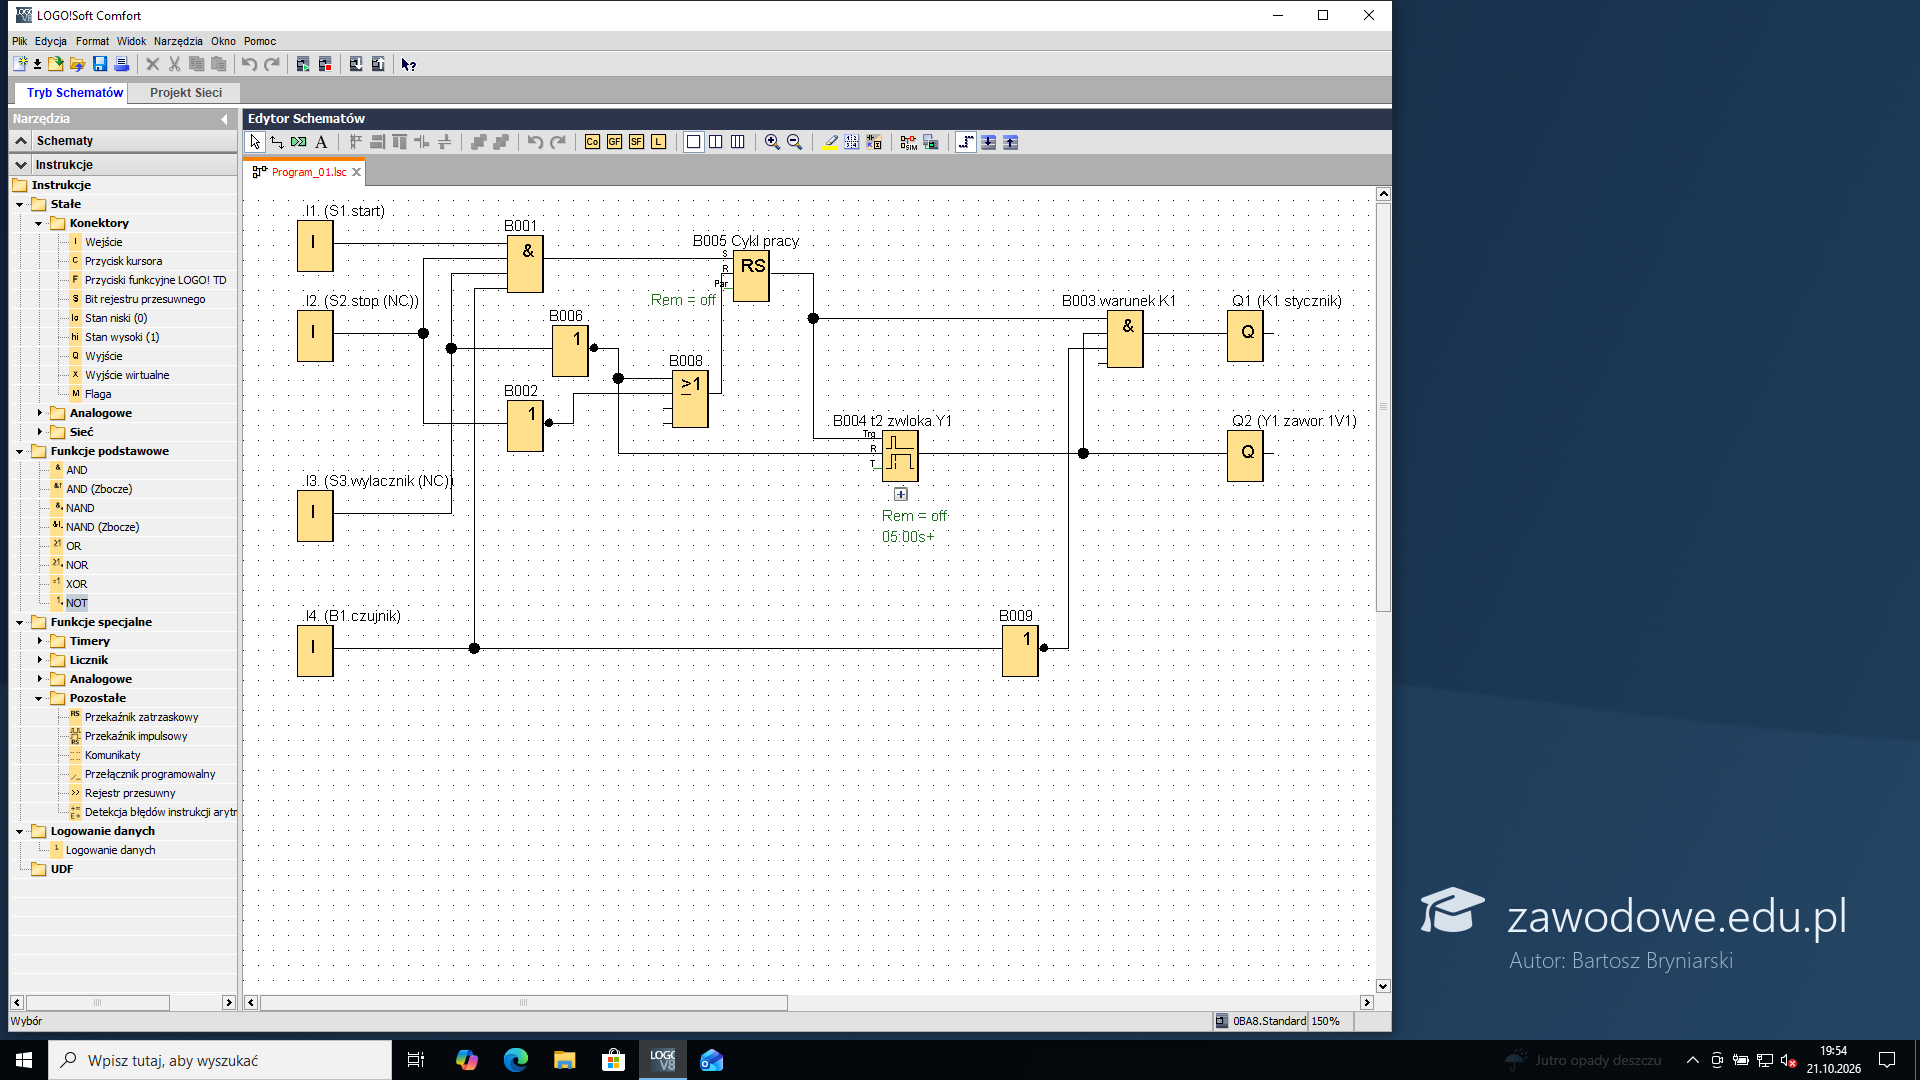
Task: Select the text annotation tool
Action: 321,142
